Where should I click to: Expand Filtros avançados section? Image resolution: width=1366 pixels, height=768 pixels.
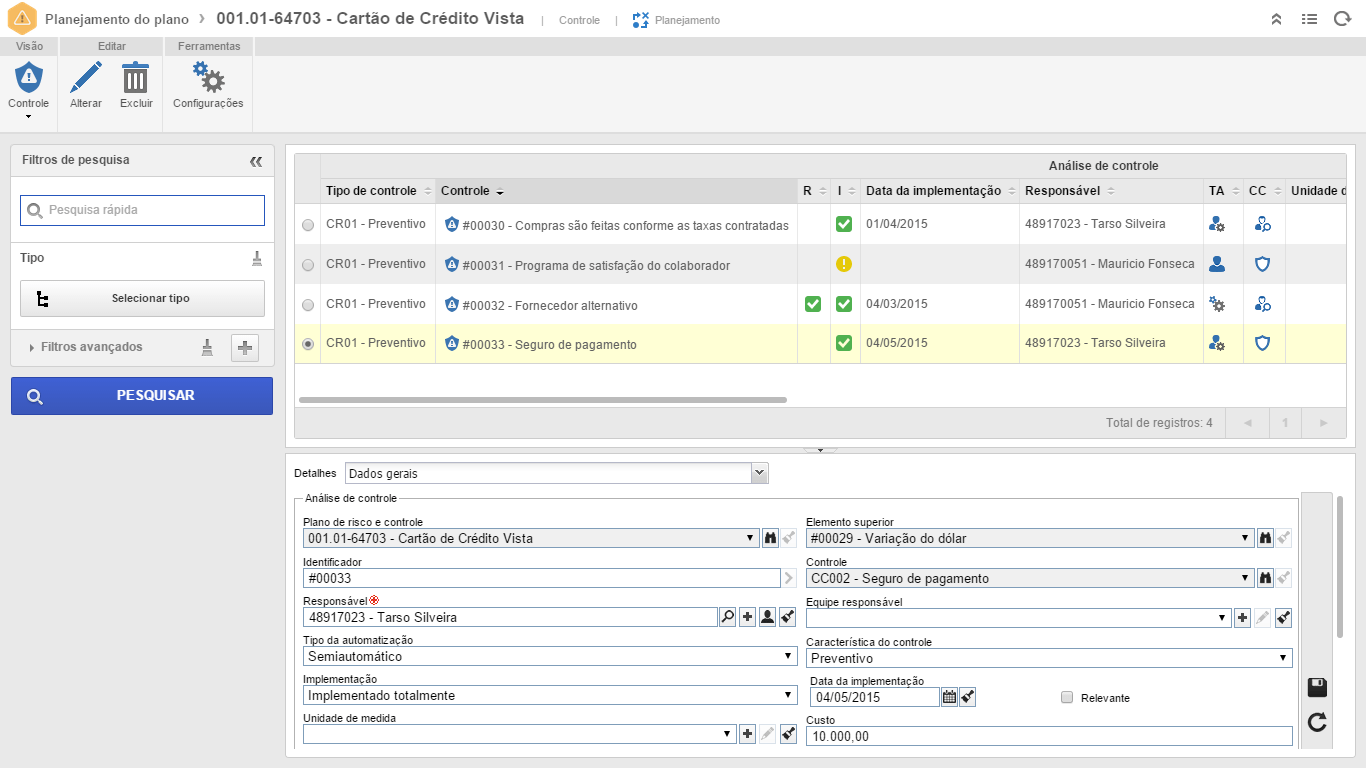pyautogui.click(x=90, y=347)
